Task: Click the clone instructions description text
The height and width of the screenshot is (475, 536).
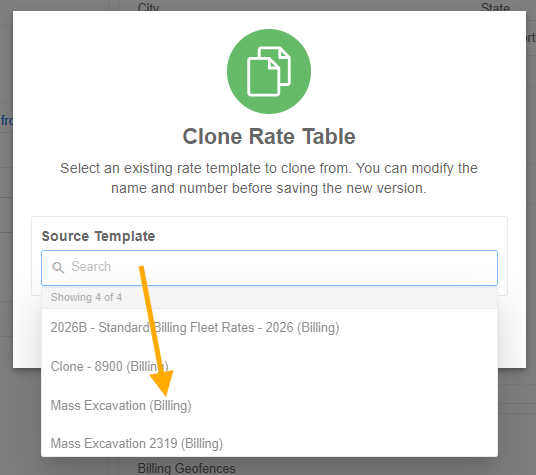Action: [x=269, y=178]
